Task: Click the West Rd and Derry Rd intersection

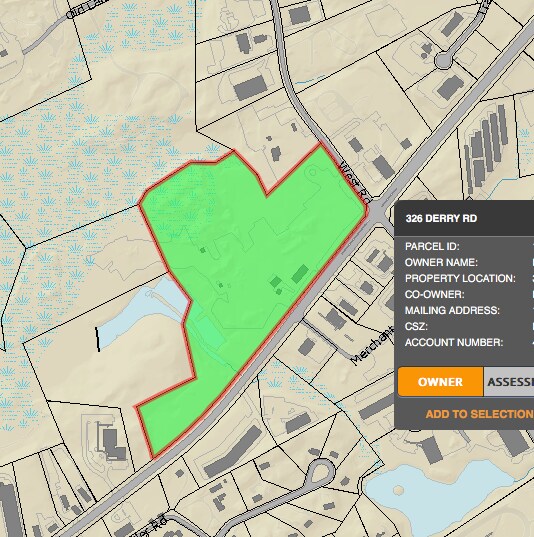Action: tap(377, 212)
